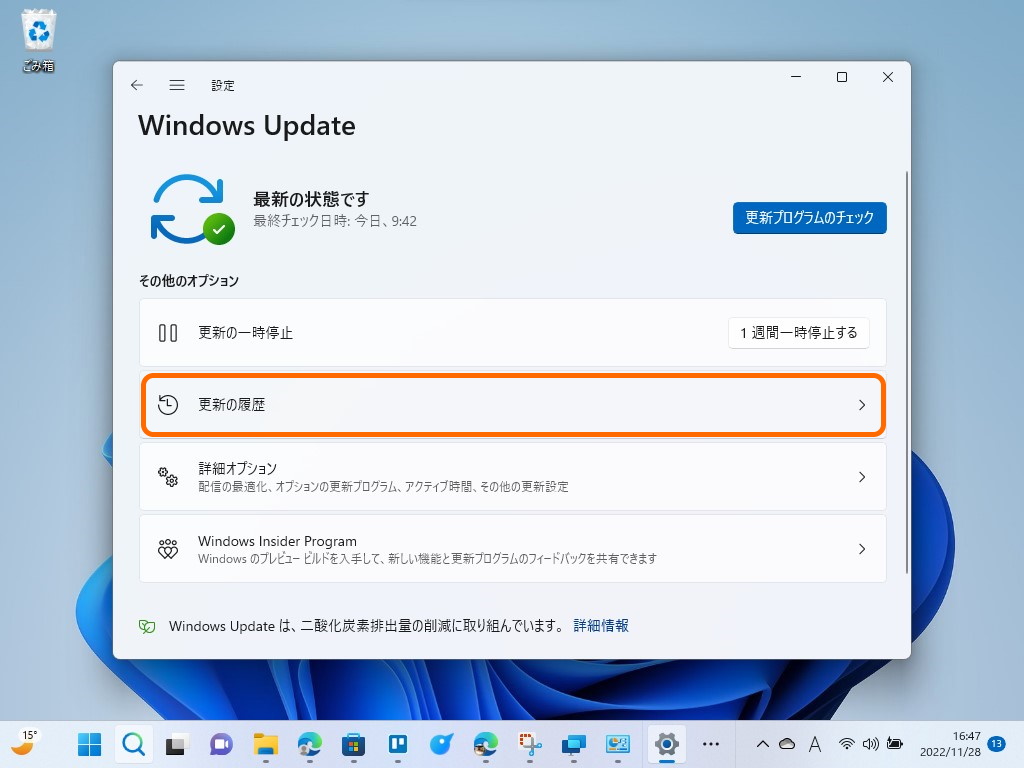Open Microsoft Store from the taskbar

pyautogui.click(x=352, y=744)
